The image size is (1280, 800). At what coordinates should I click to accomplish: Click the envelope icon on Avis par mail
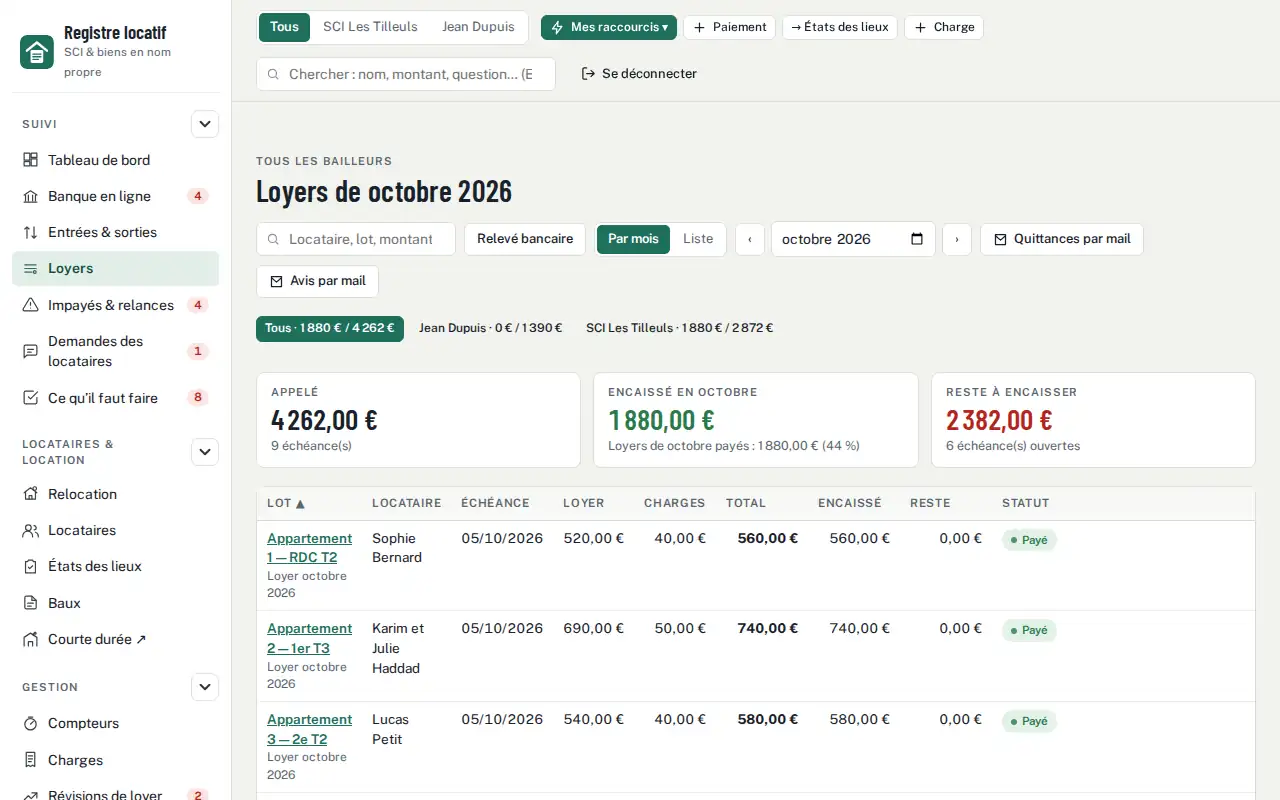click(x=277, y=281)
